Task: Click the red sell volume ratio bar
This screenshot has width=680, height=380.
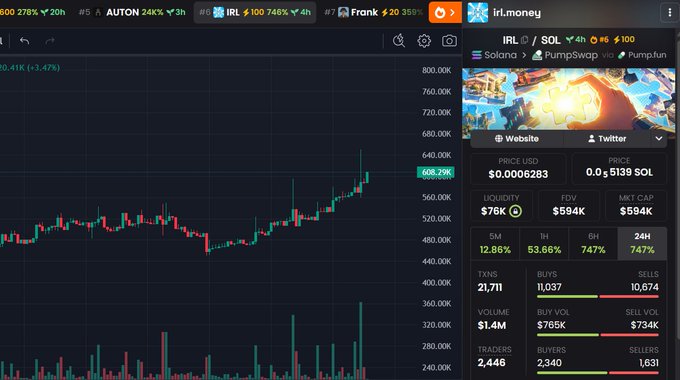Action: 630,335
